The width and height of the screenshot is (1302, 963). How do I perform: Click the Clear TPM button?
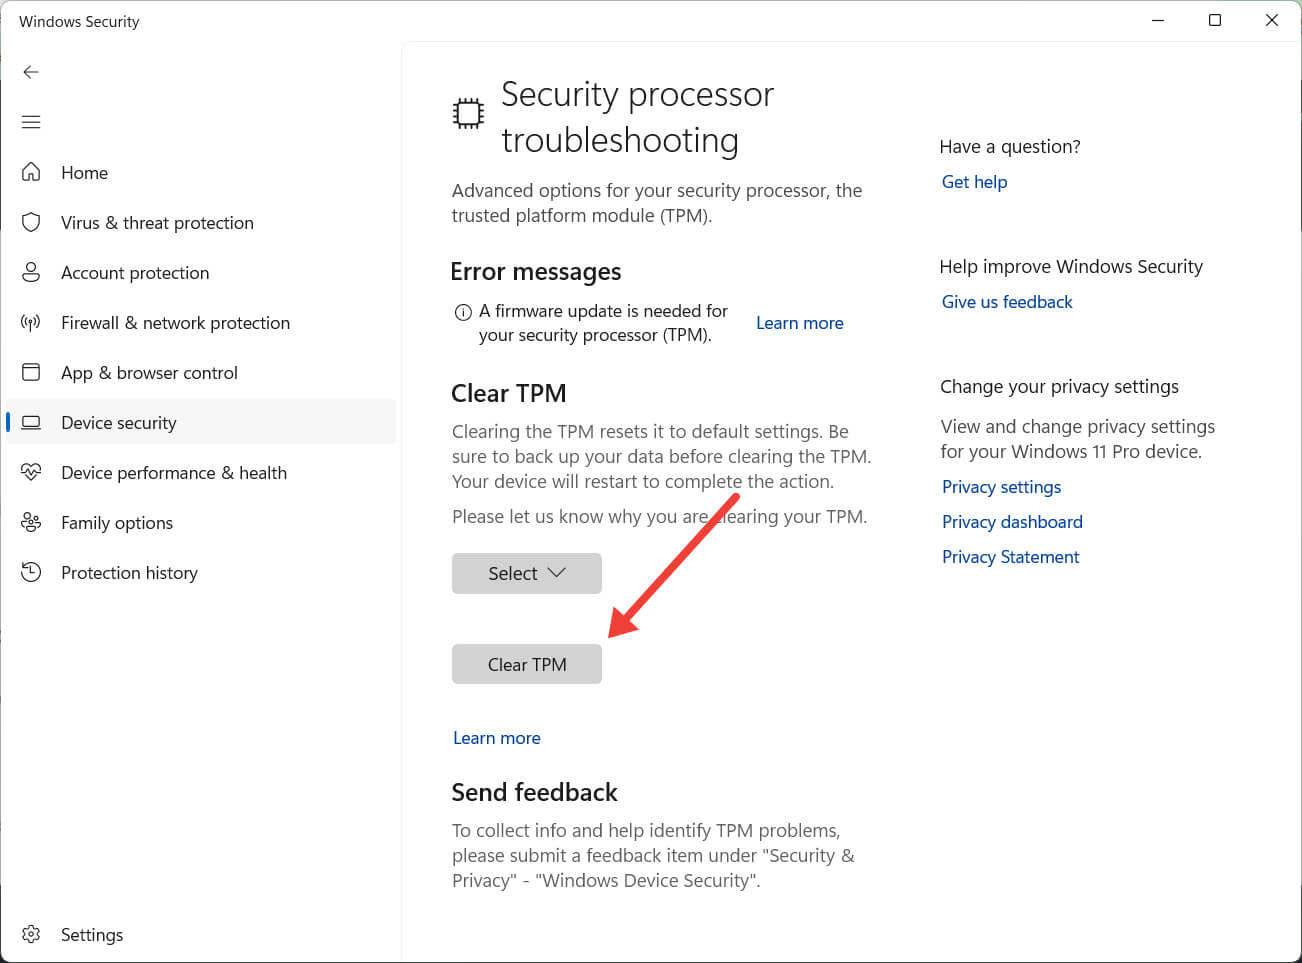click(527, 664)
